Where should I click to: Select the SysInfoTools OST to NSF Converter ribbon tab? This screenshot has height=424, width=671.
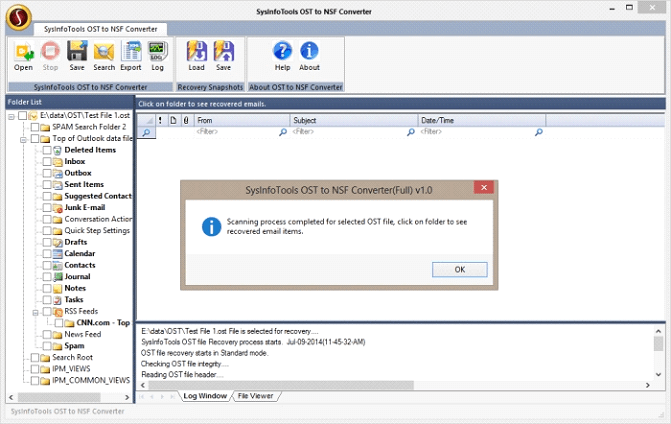click(101, 29)
